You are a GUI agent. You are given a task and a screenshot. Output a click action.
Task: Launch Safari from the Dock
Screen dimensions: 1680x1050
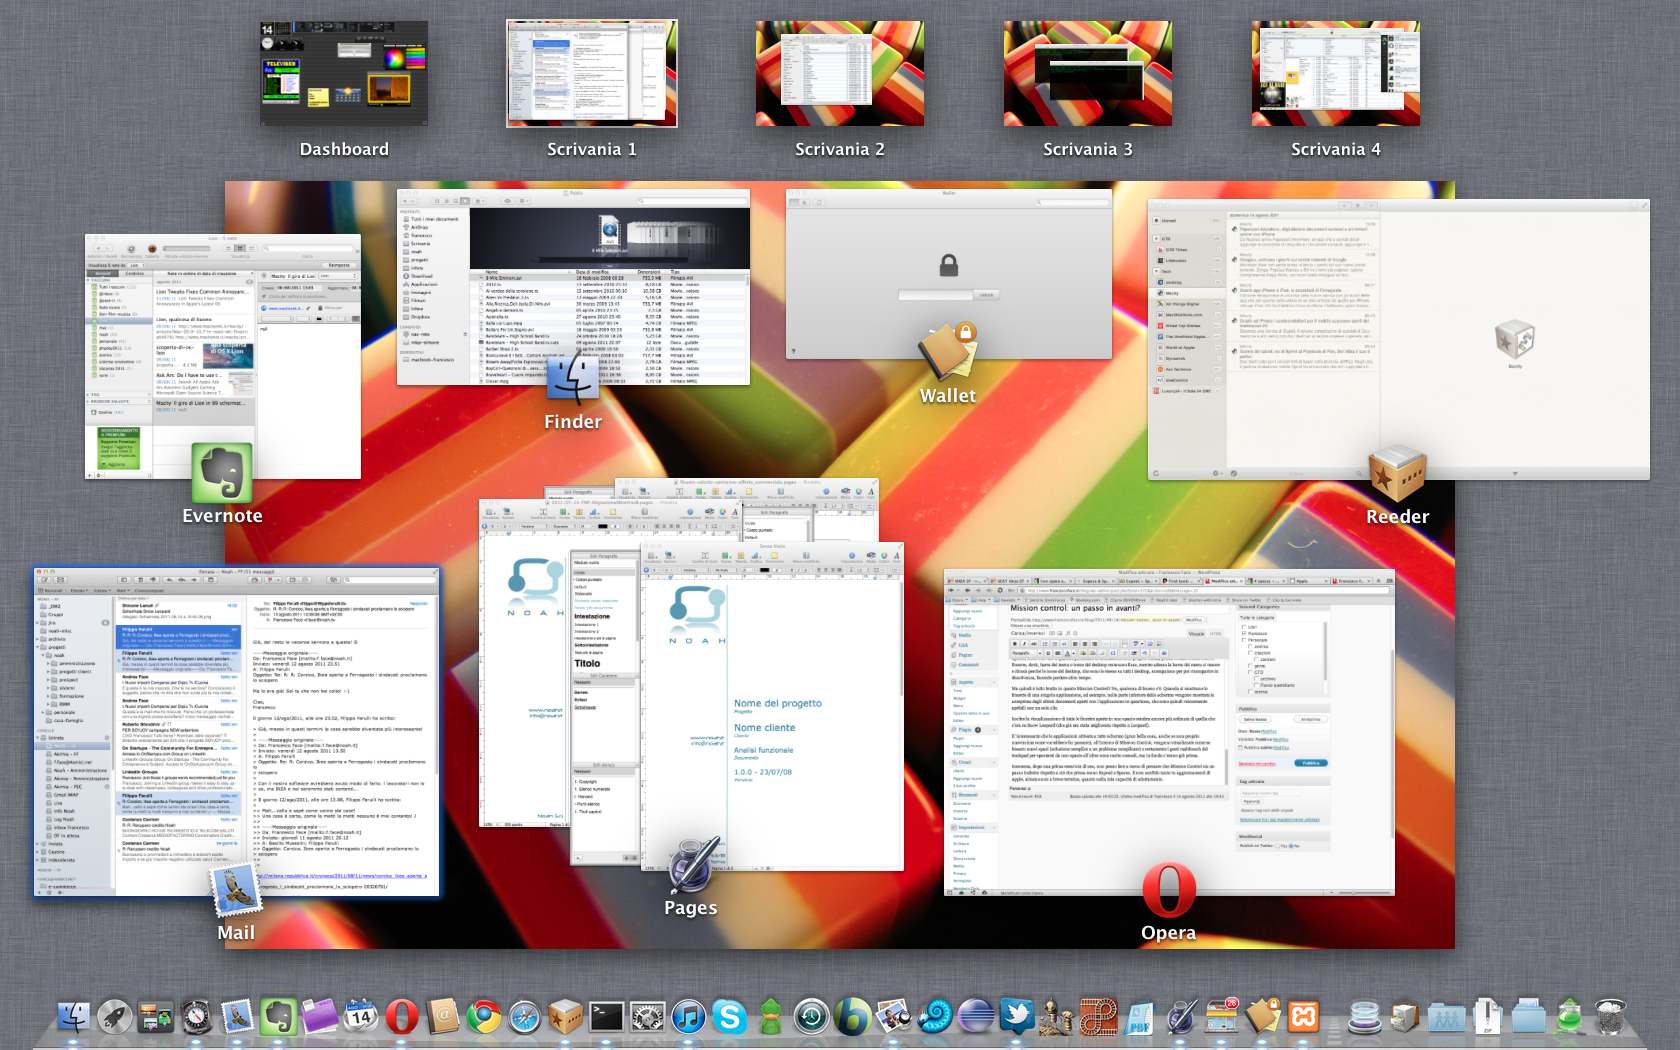pyautogui.click(x=524, y=1017)
